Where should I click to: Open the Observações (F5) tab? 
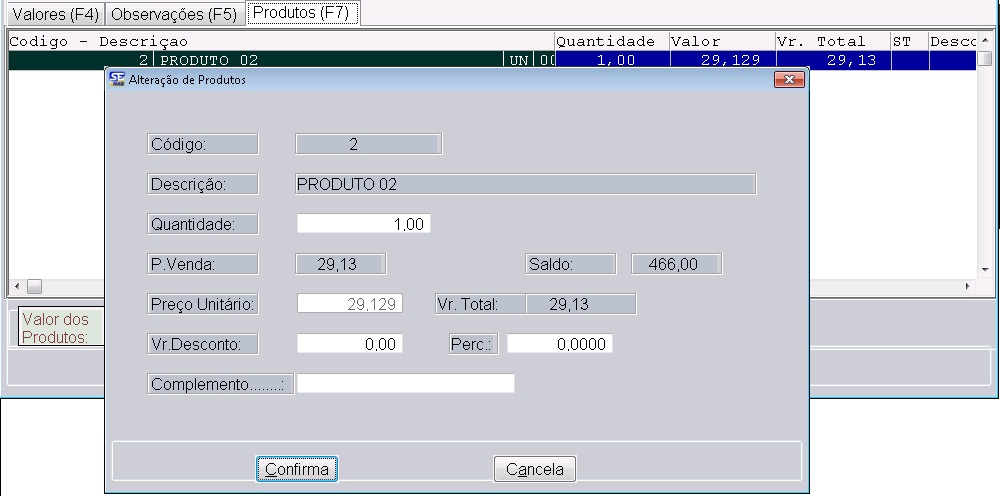click(x=174, y=15)
